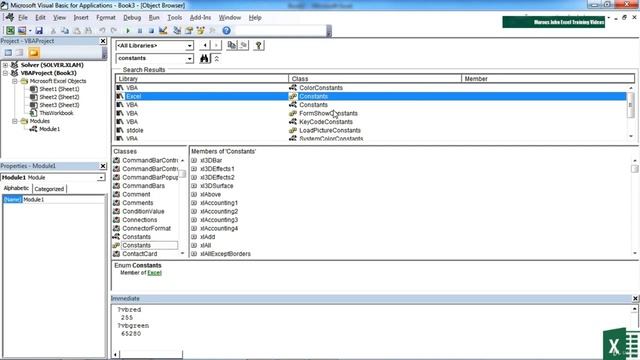Click the Redo arrow icon

click(x=114, y=31)
